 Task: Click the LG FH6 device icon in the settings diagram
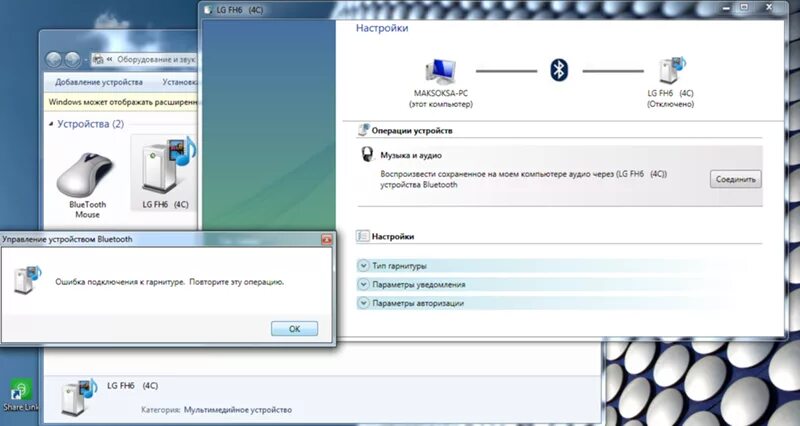[671, 70]
